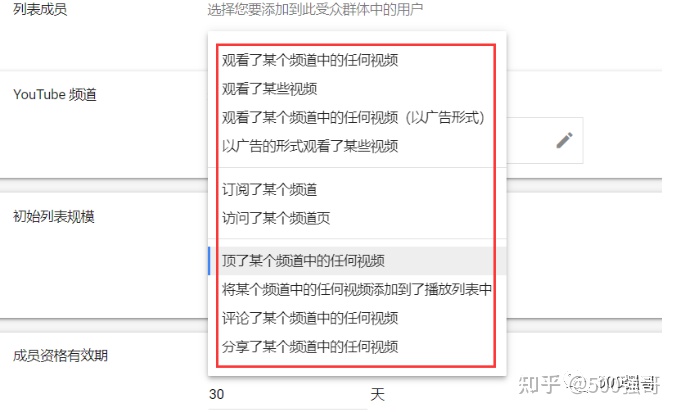Click the 天 unit text
The height and width of the screenshot is (412, 677).
[377, 394]
